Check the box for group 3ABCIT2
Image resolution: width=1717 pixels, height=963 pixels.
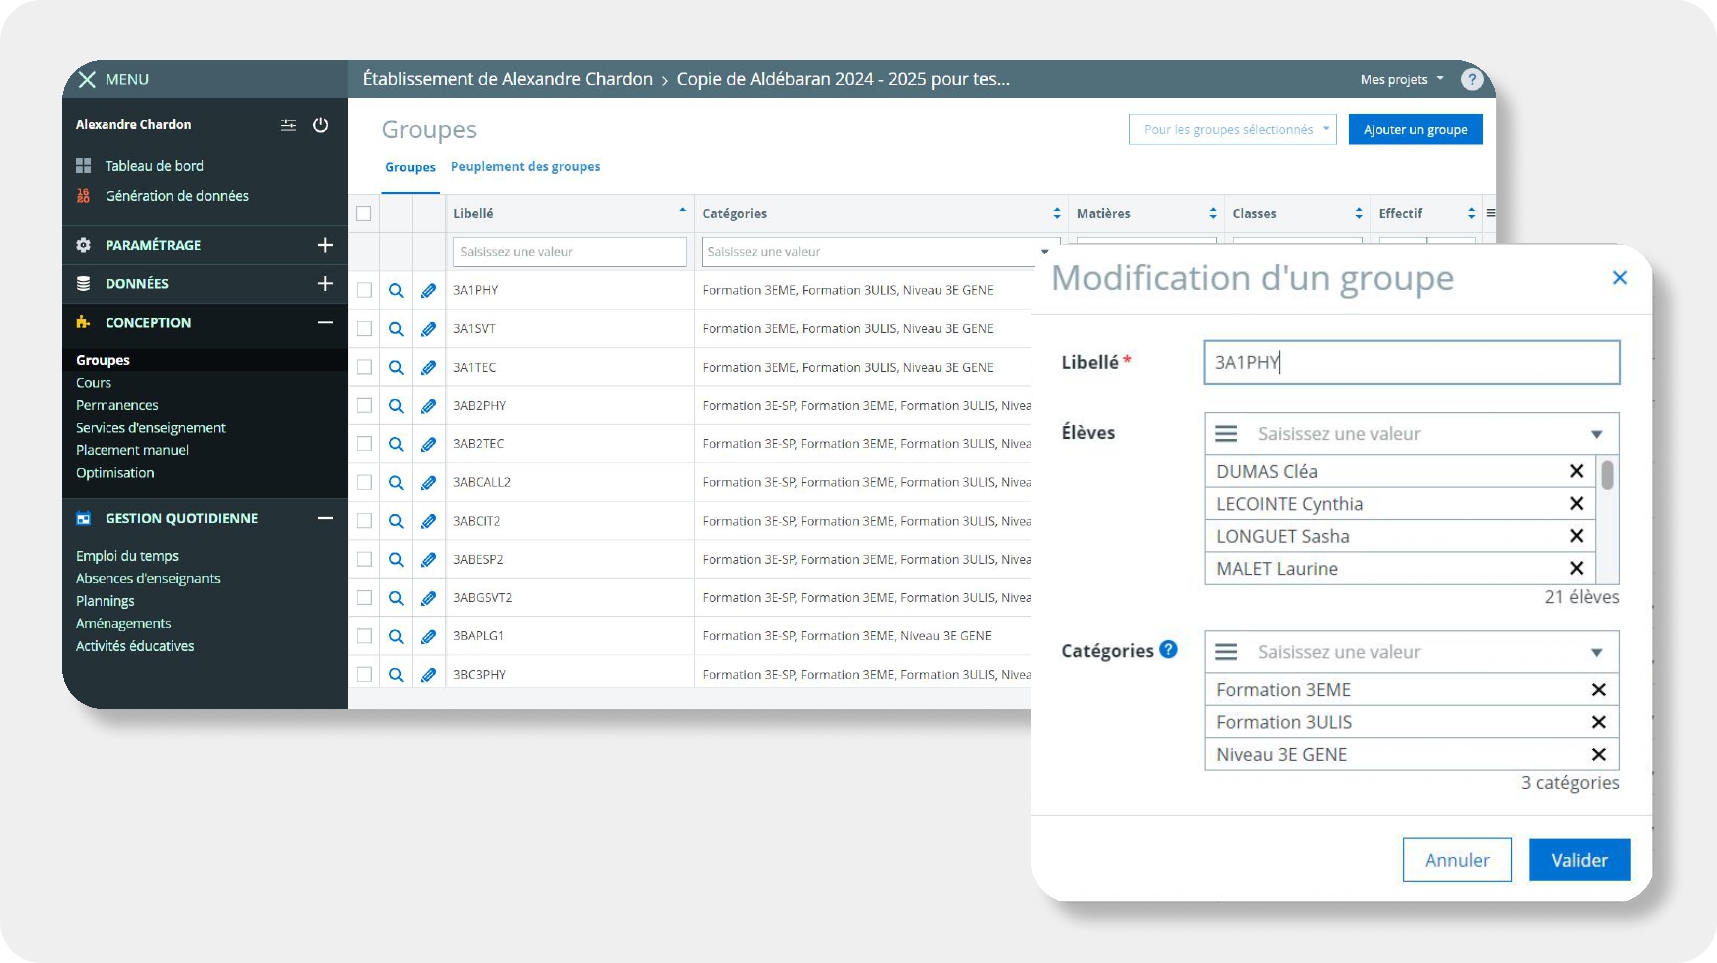point(364,521)
